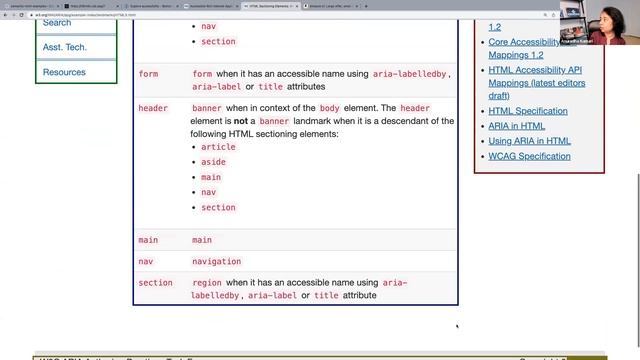Open a new browser tab with plus icon

pyautogui.click(x=366, y=6)
